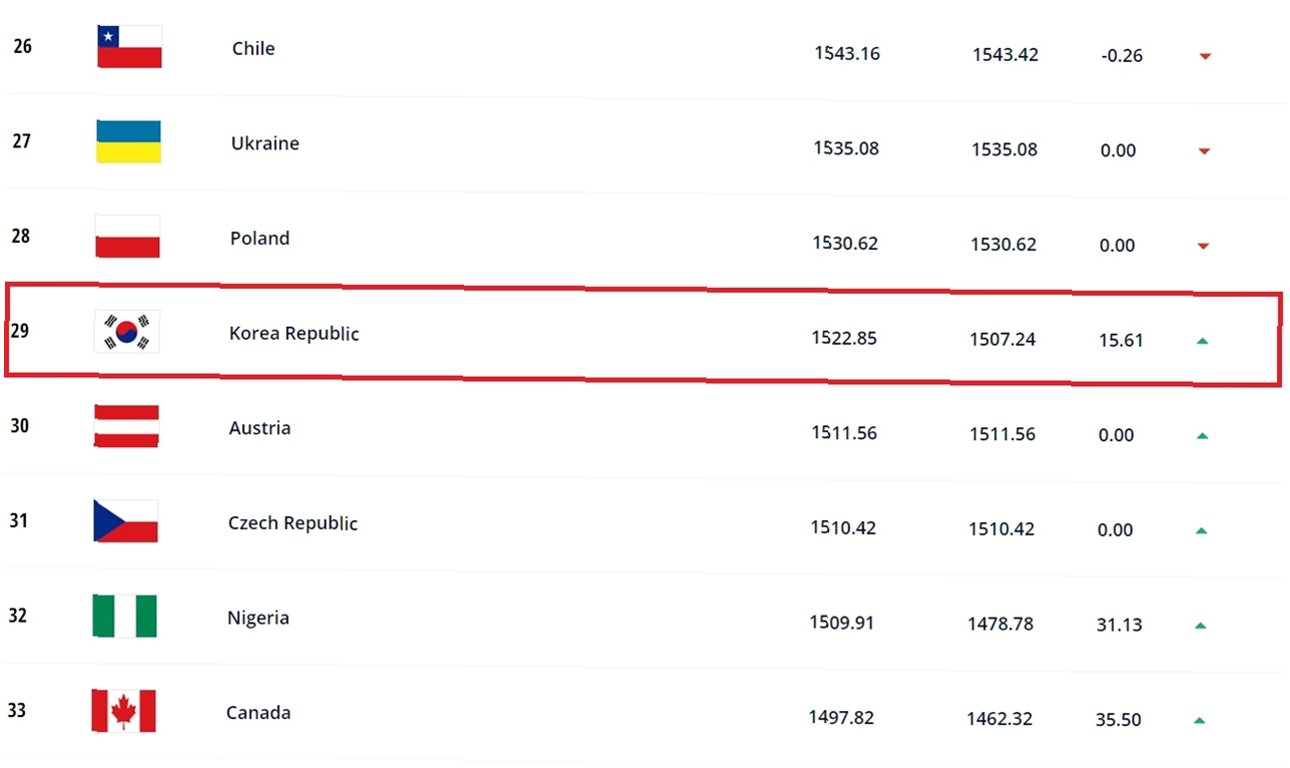This screenshot has width=1290, height=768.
Task: Click the Czech Republic flag icon
Action: (x=126, y=521)
